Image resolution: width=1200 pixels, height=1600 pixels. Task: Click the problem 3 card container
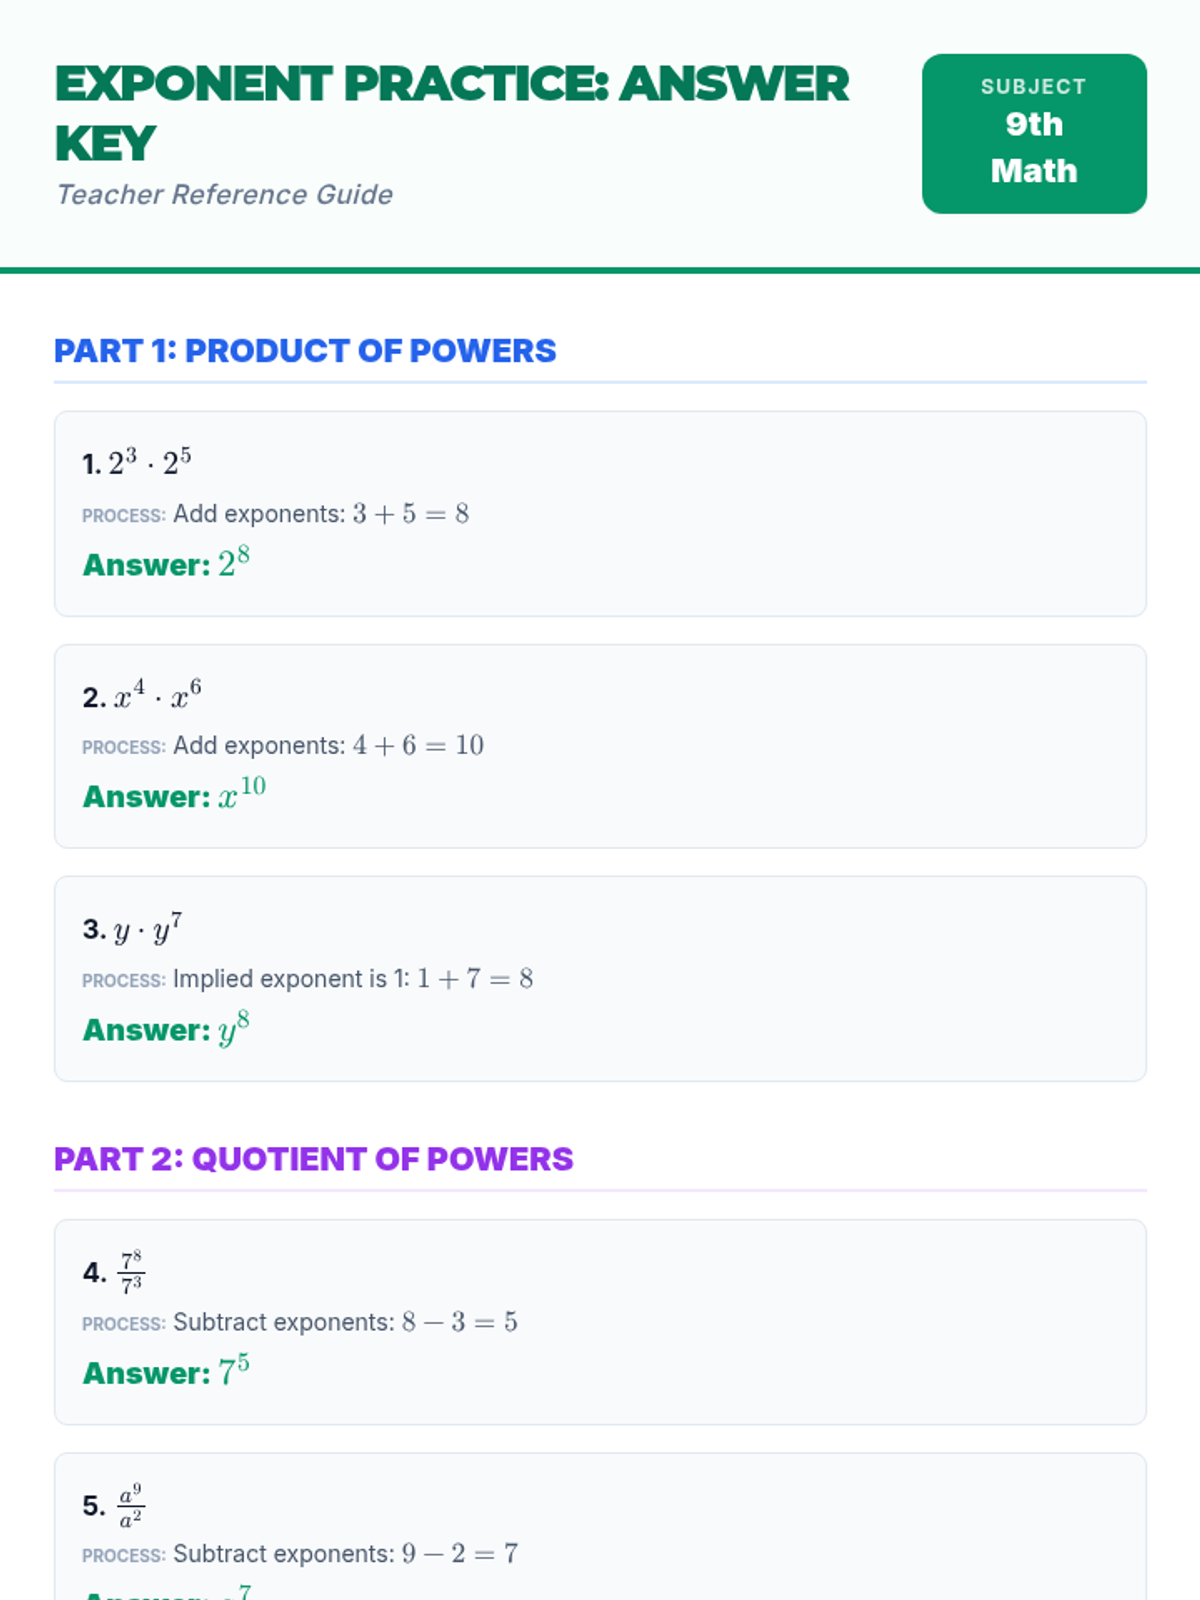coord(600,979)
